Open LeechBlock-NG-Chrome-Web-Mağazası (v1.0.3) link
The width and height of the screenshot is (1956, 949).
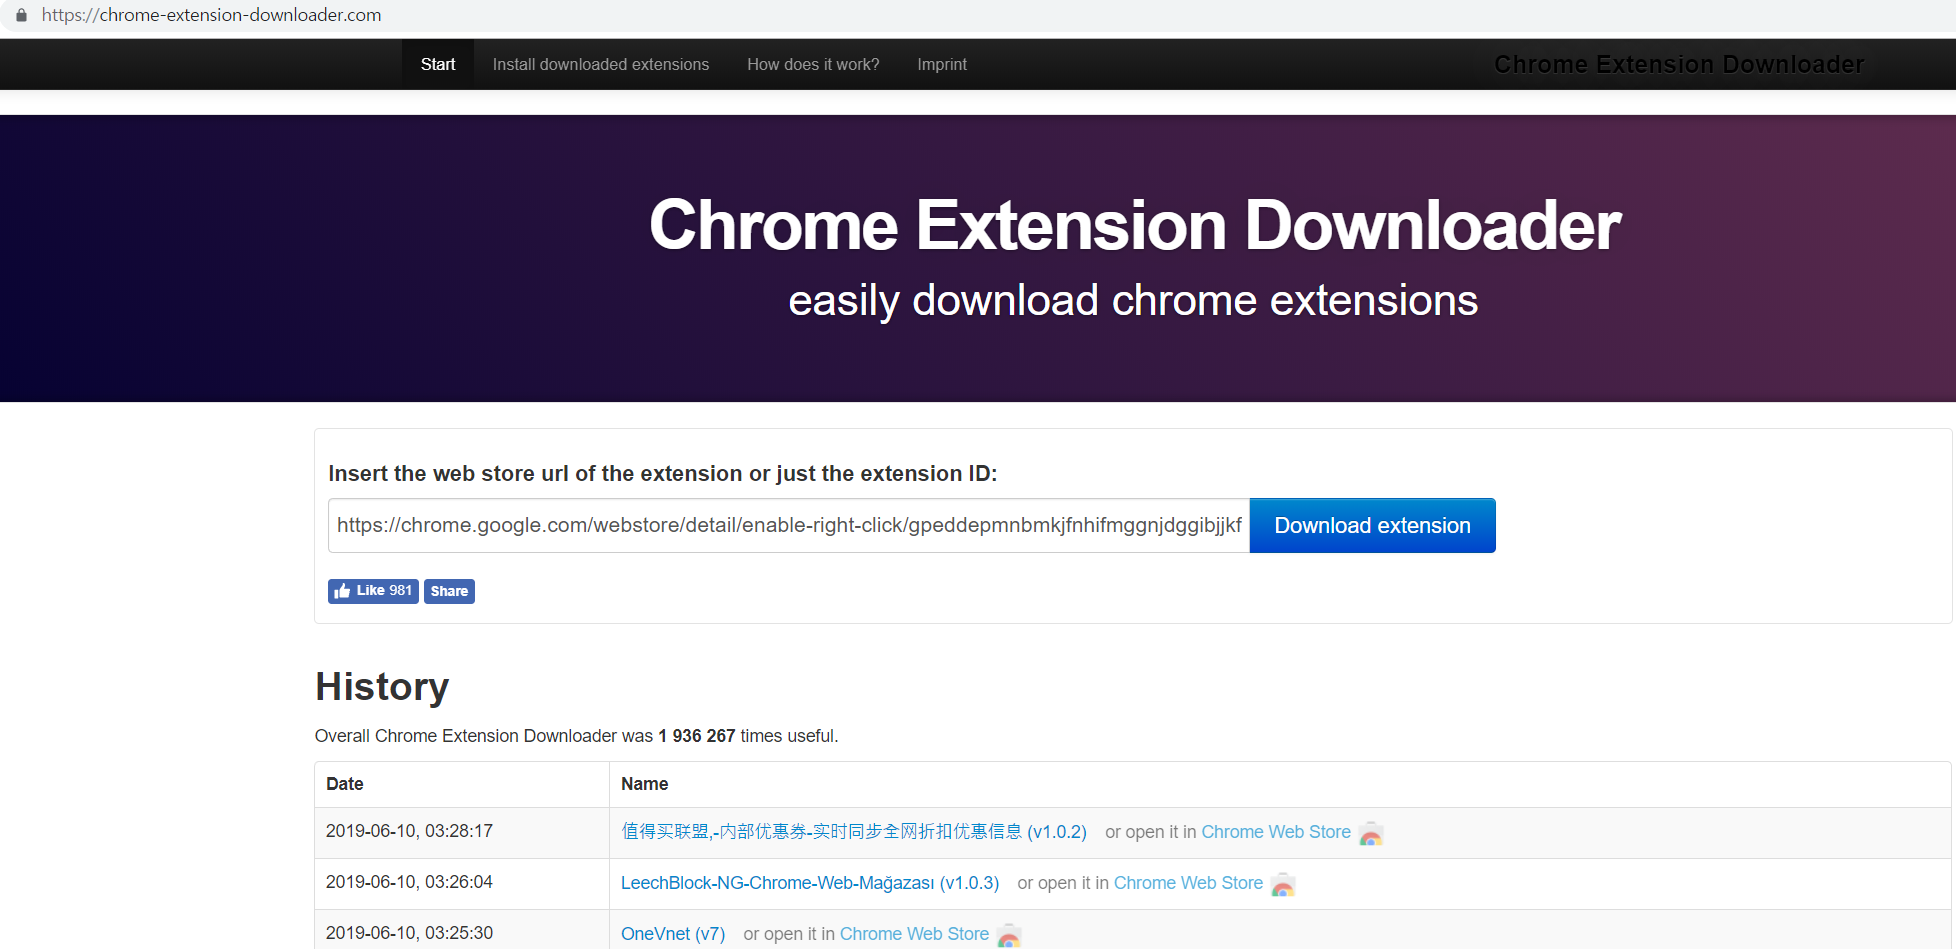click(810, 883)
